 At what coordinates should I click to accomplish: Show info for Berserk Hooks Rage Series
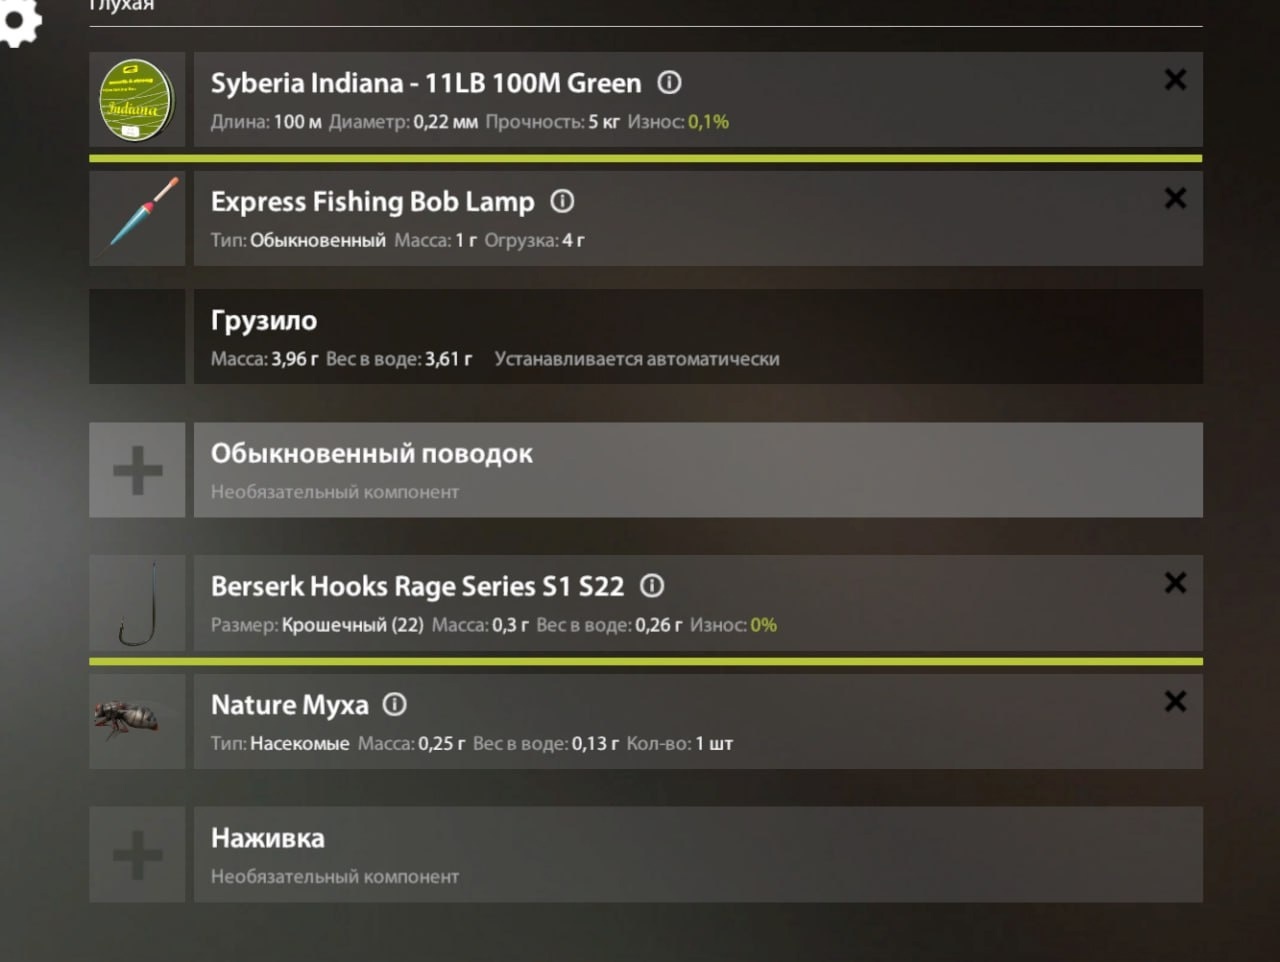point(652,586)
